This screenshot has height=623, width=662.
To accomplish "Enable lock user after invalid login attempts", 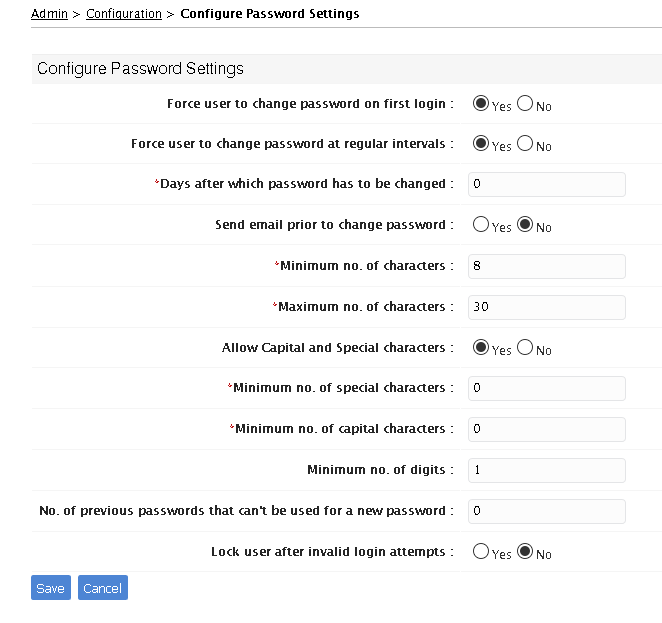I will [x=481, y=552].
